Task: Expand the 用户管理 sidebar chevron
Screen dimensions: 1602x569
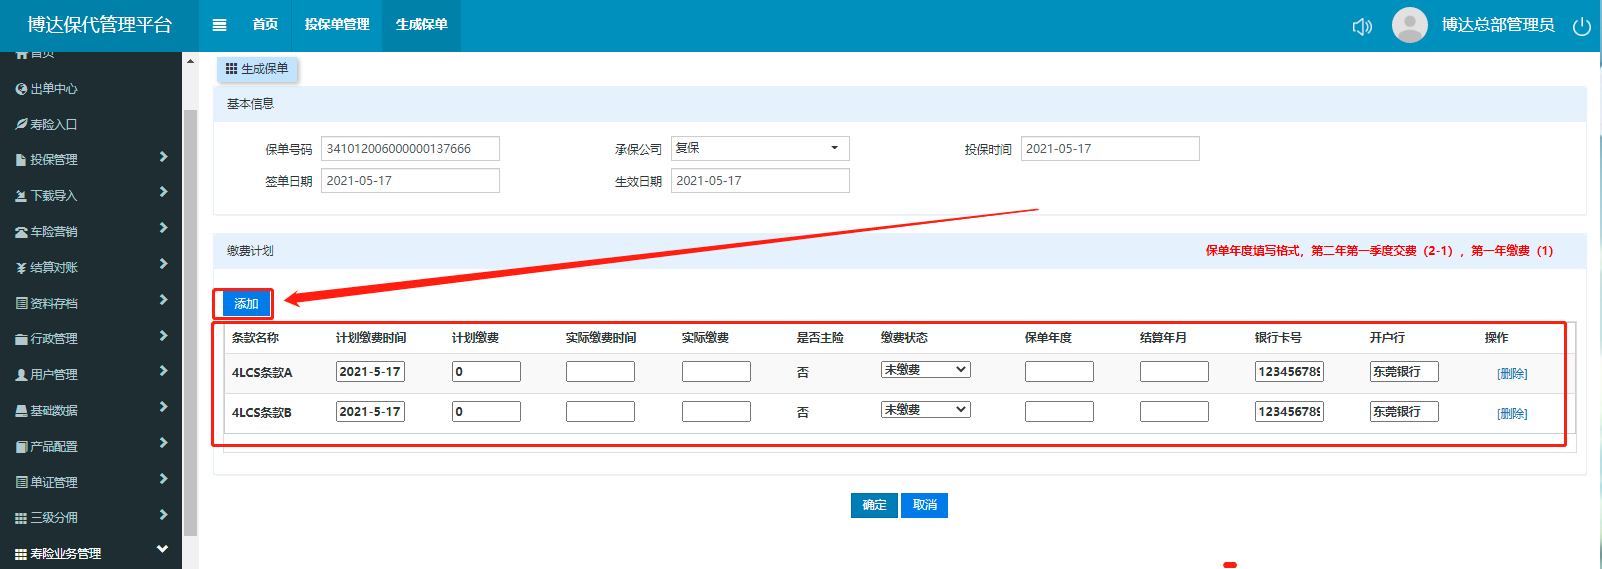Action: click(x=163, y=371)
